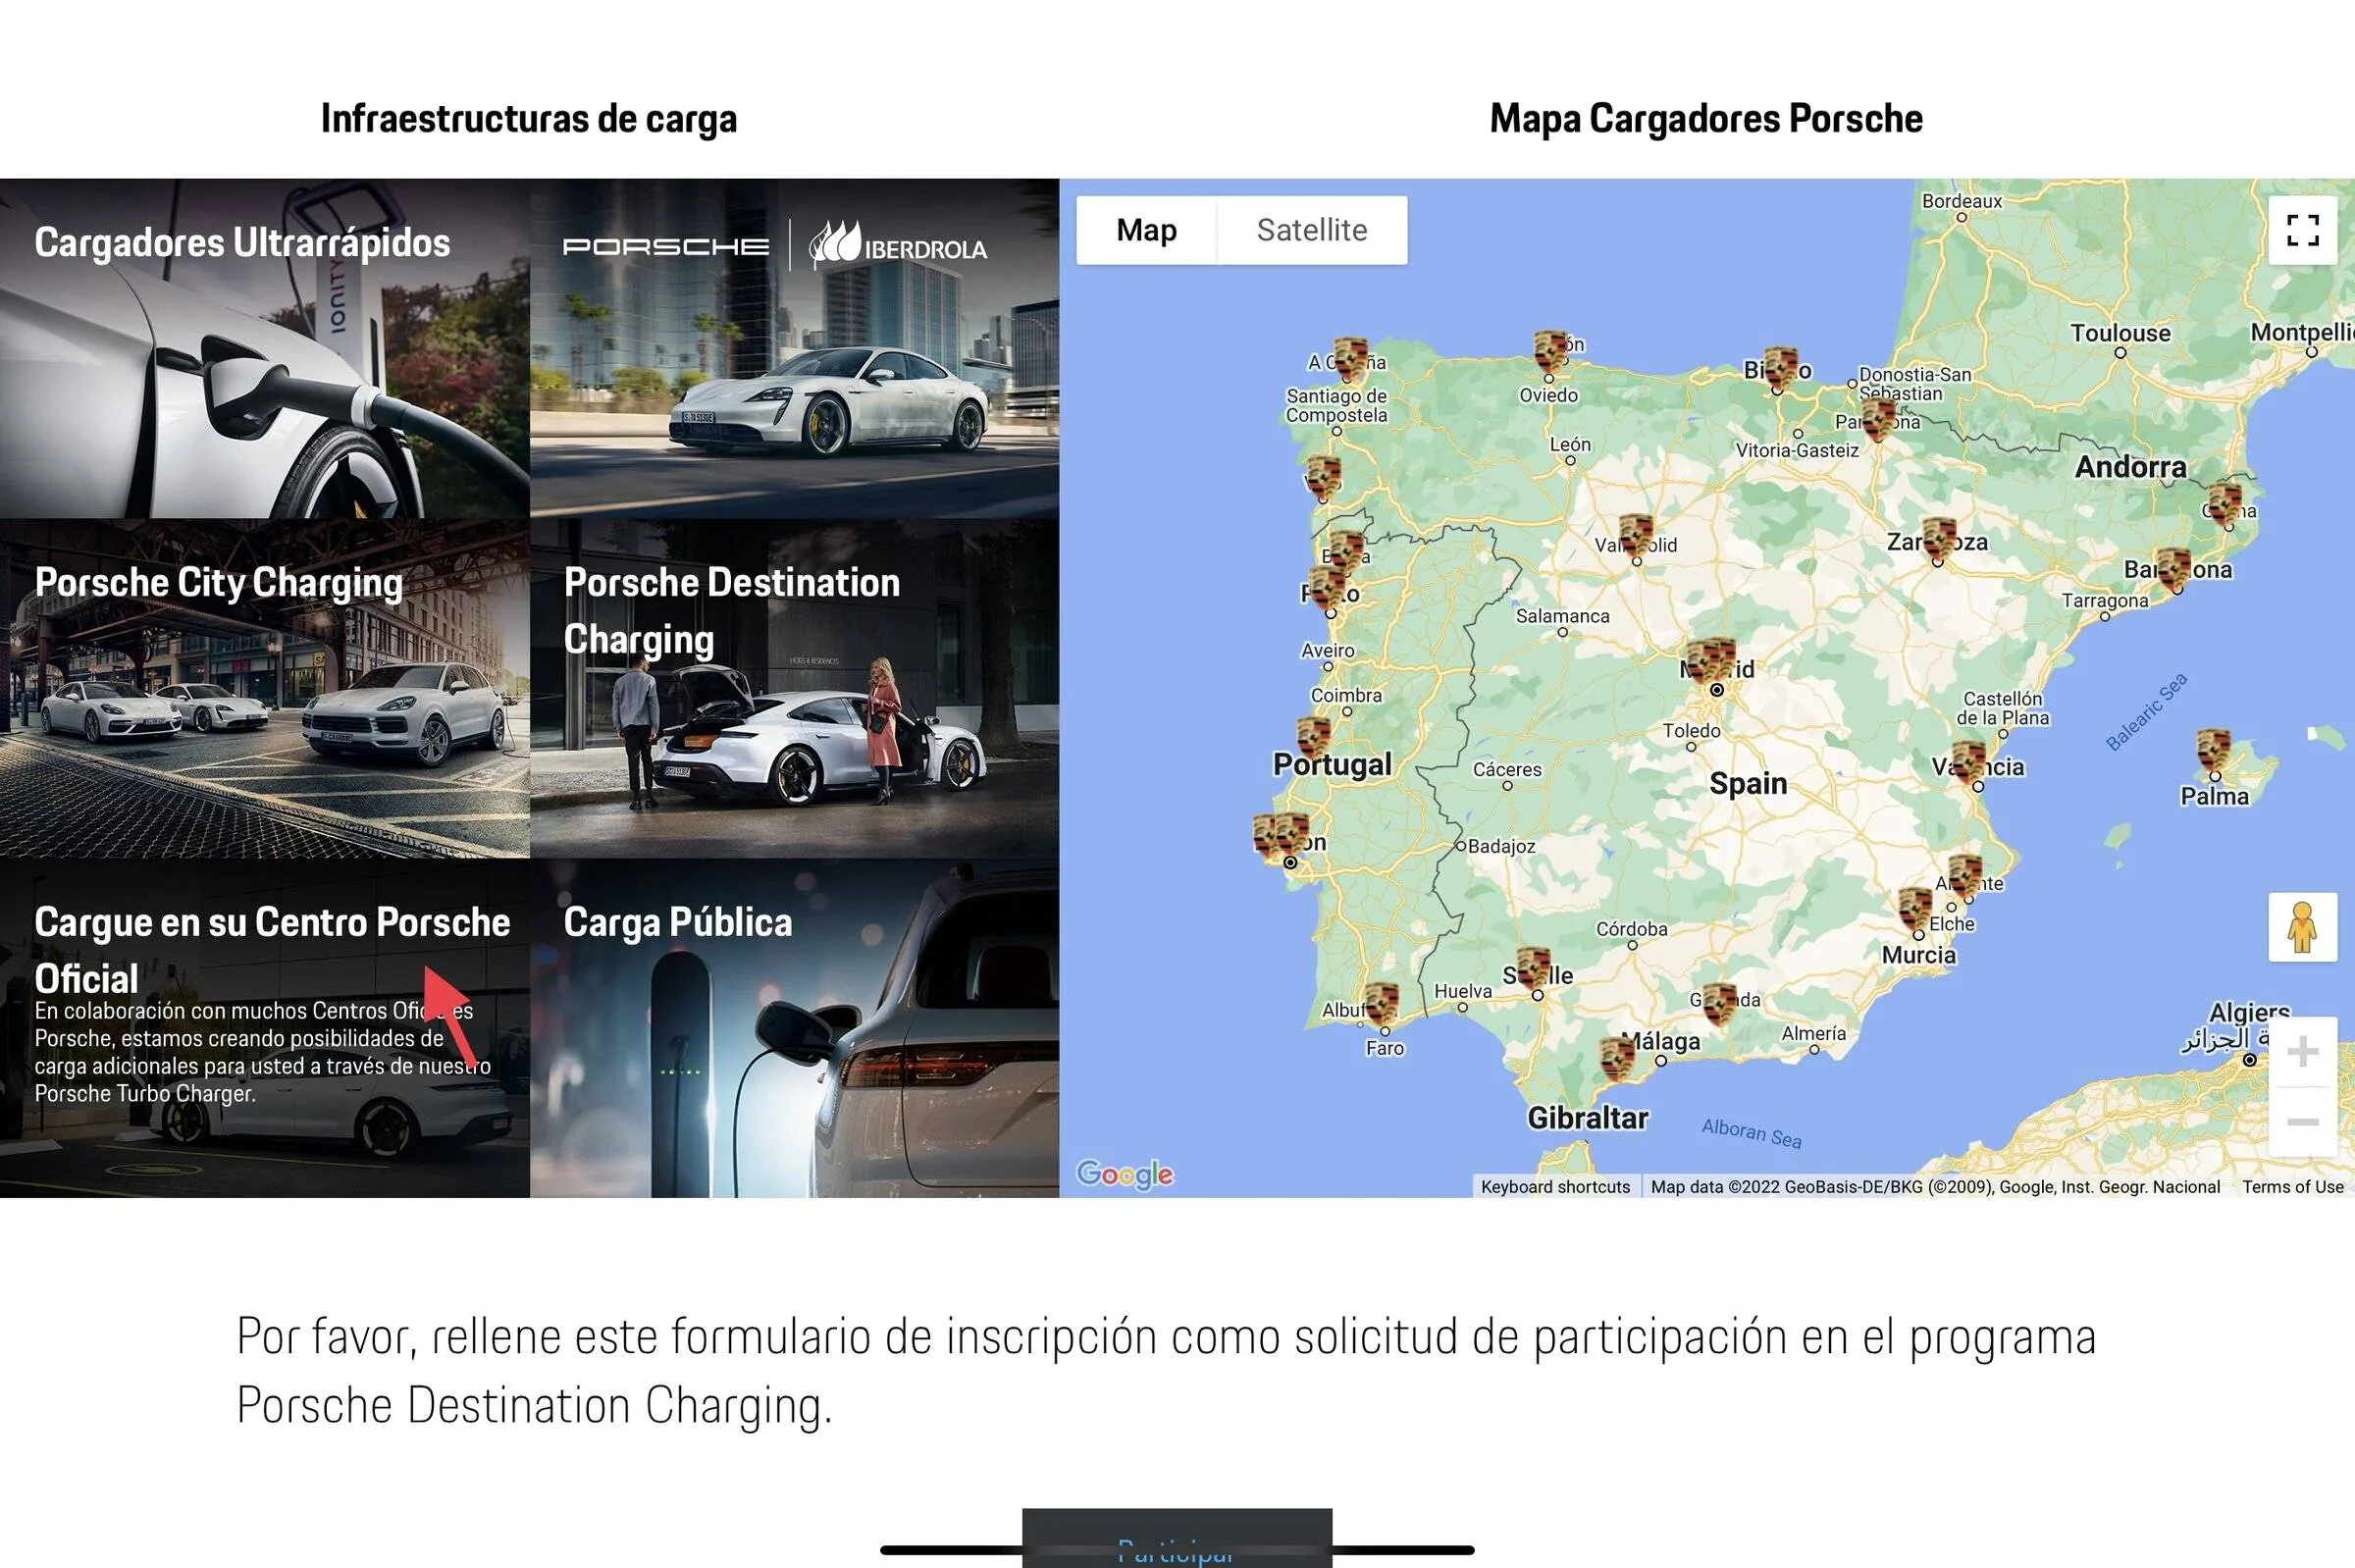This screenshot has height=1568, width=2355.
Task: Select Porsche marker near Málaga
Action: [1617, 1058]
